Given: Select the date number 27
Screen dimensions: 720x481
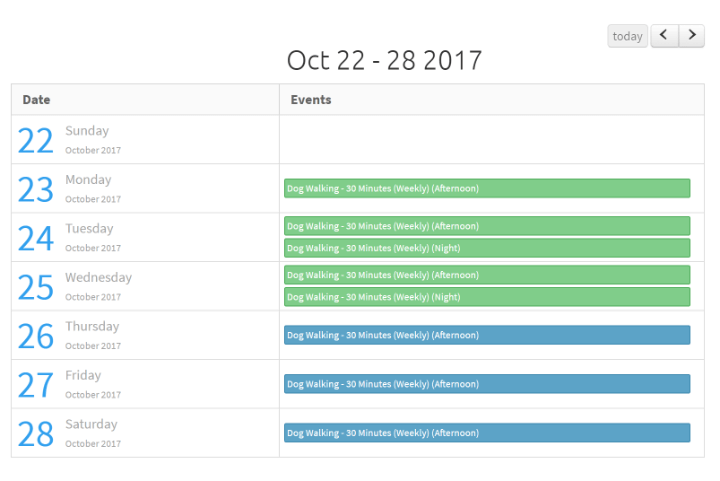Looking at the screenshot, I should pyautogui.click(x=36, y=386).
